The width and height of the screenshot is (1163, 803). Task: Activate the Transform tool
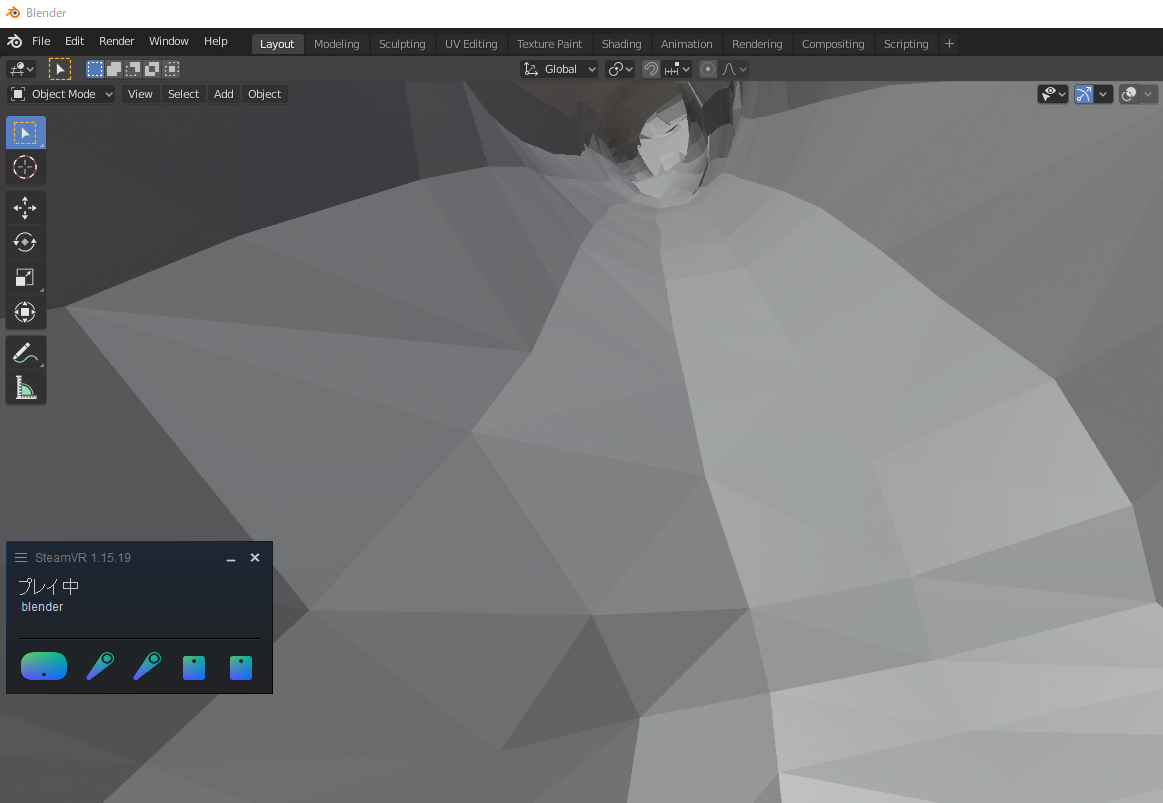tap(25, 312)
